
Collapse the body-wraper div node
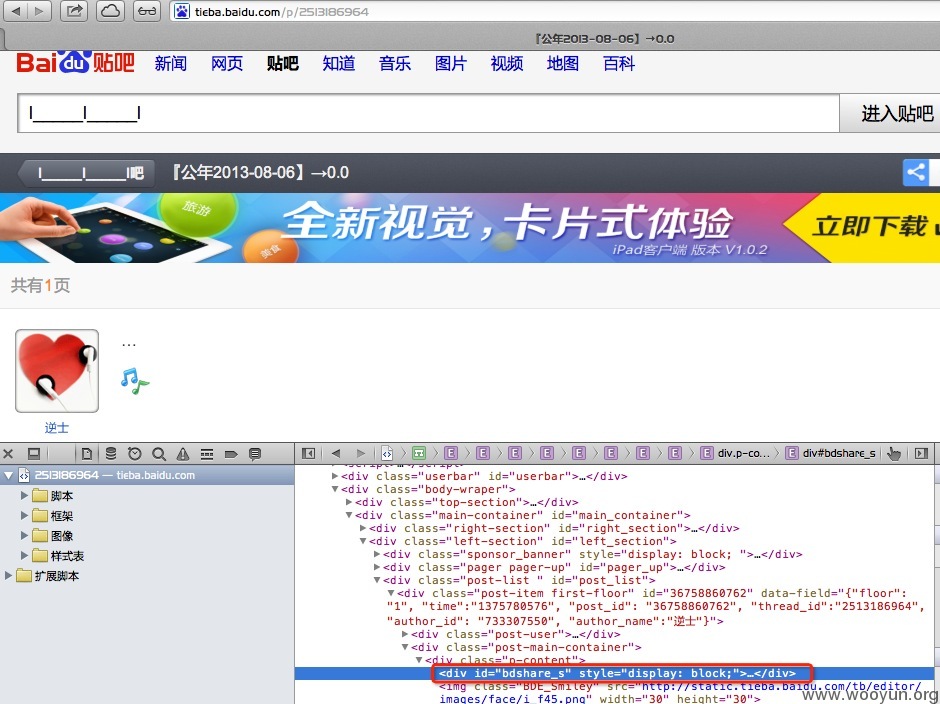pyautogui.click(x=335, y=489)
